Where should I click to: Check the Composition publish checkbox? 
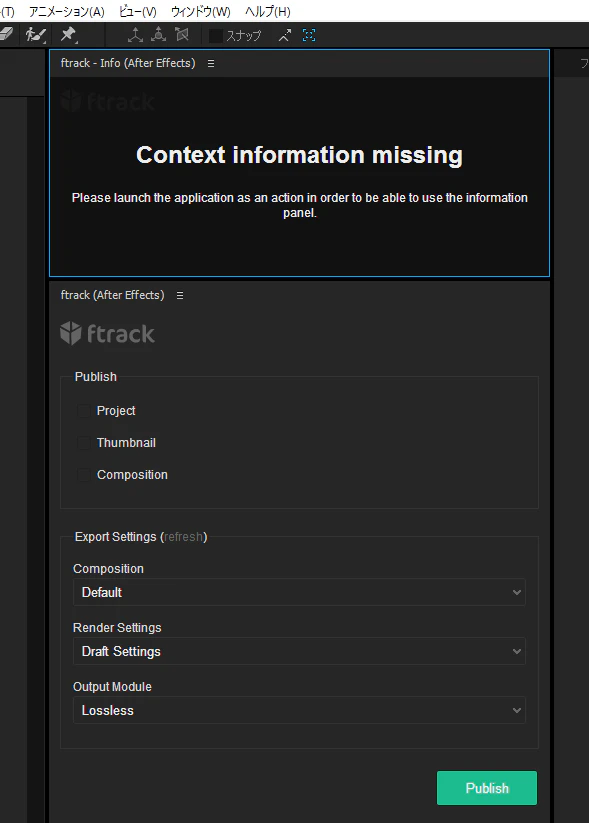[x=84, y=475]
